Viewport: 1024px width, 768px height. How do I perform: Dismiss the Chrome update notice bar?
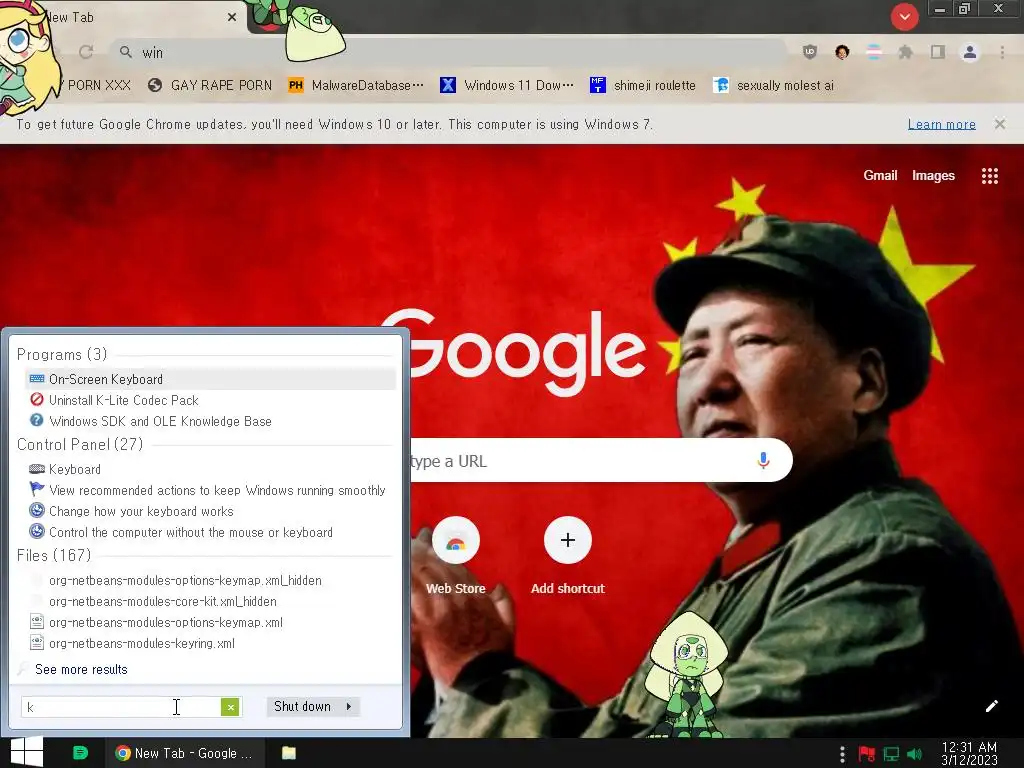click(1000, 124)
